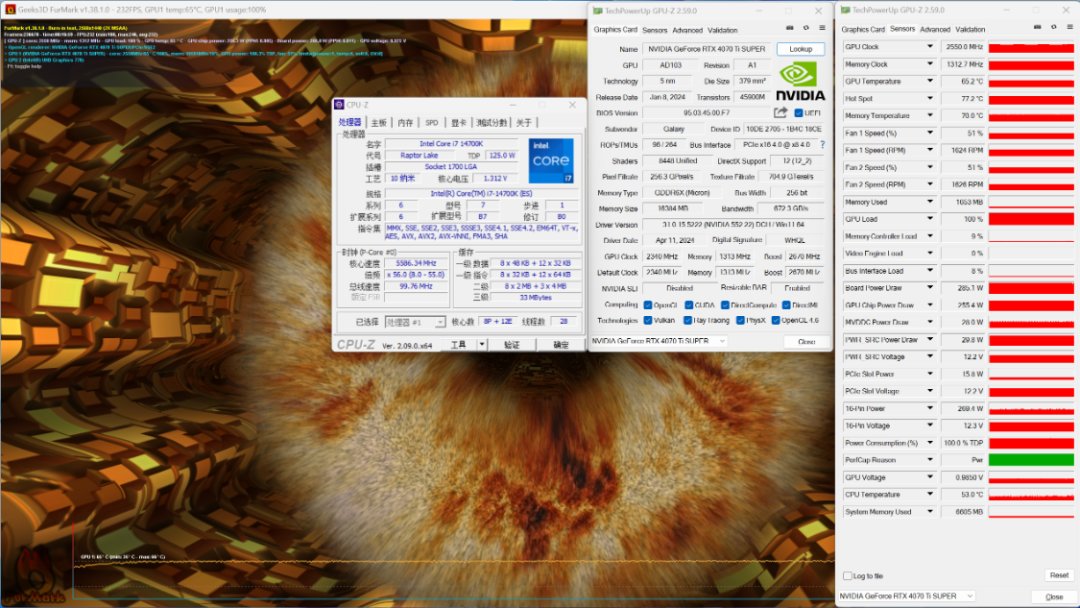
Task: Open the Sensors tab in the GPU-Z Graphics Card window
Action: [654, 30]
